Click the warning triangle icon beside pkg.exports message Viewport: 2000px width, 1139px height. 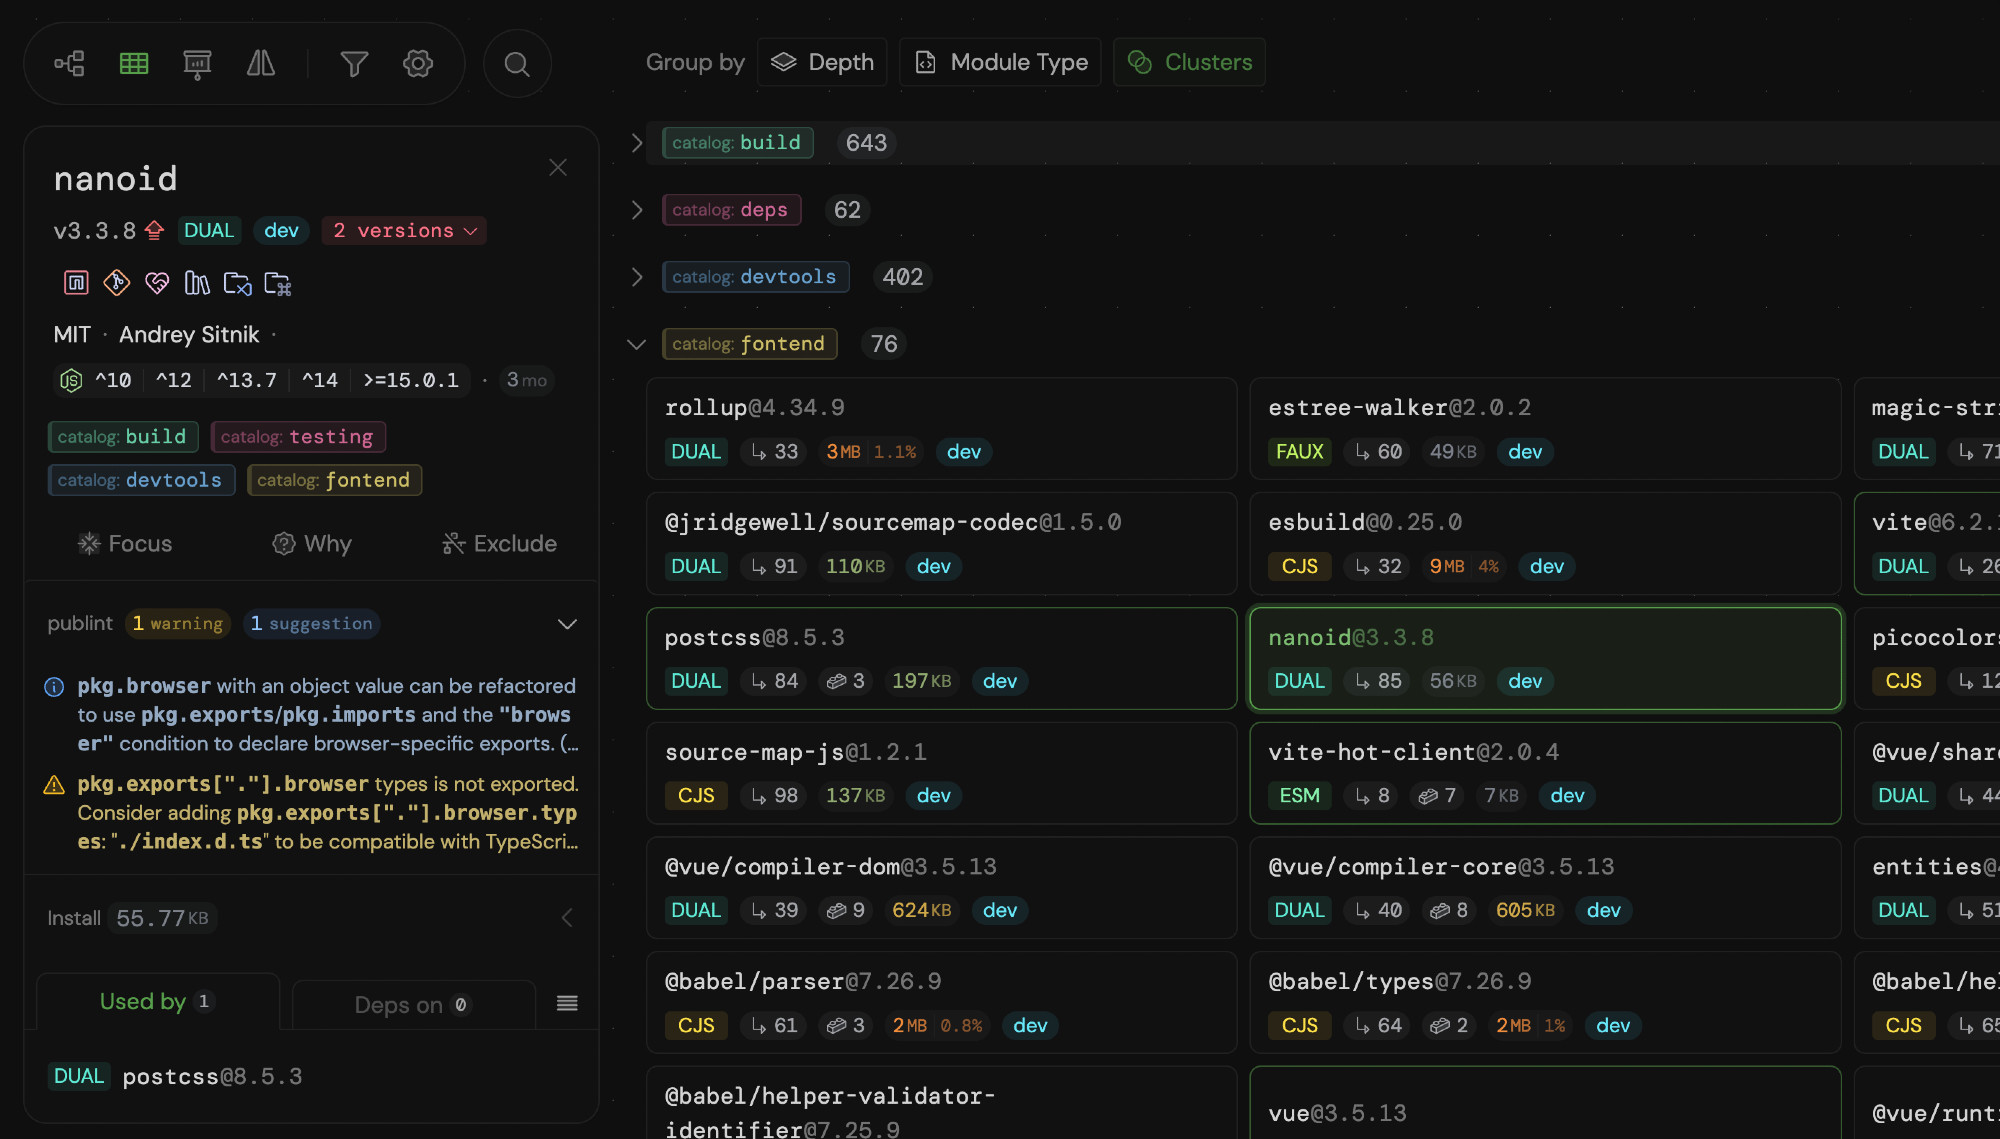tap(54, 785)
